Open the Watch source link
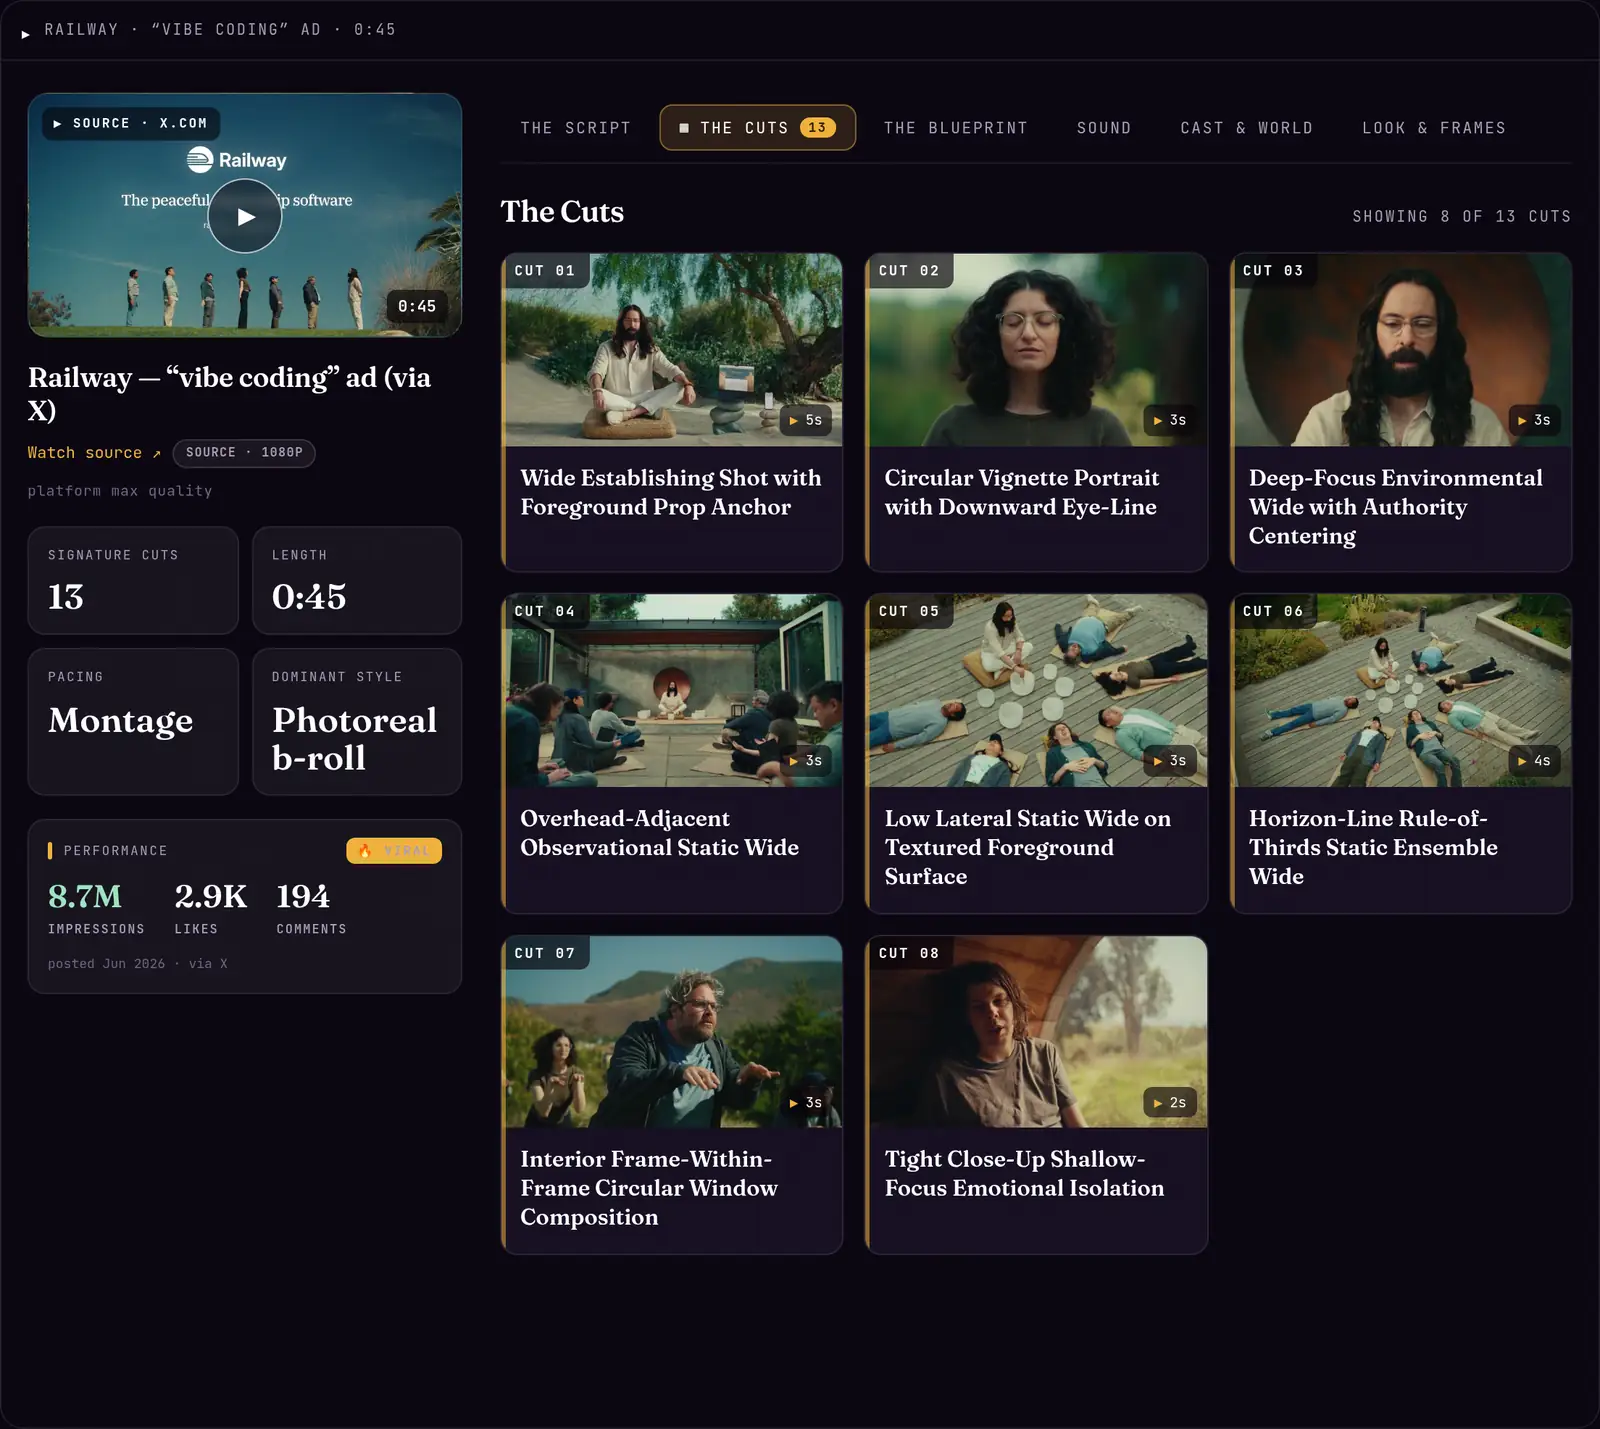Image resolution: width=1600 pixels, height=1429 pixels. pos(94,453)
